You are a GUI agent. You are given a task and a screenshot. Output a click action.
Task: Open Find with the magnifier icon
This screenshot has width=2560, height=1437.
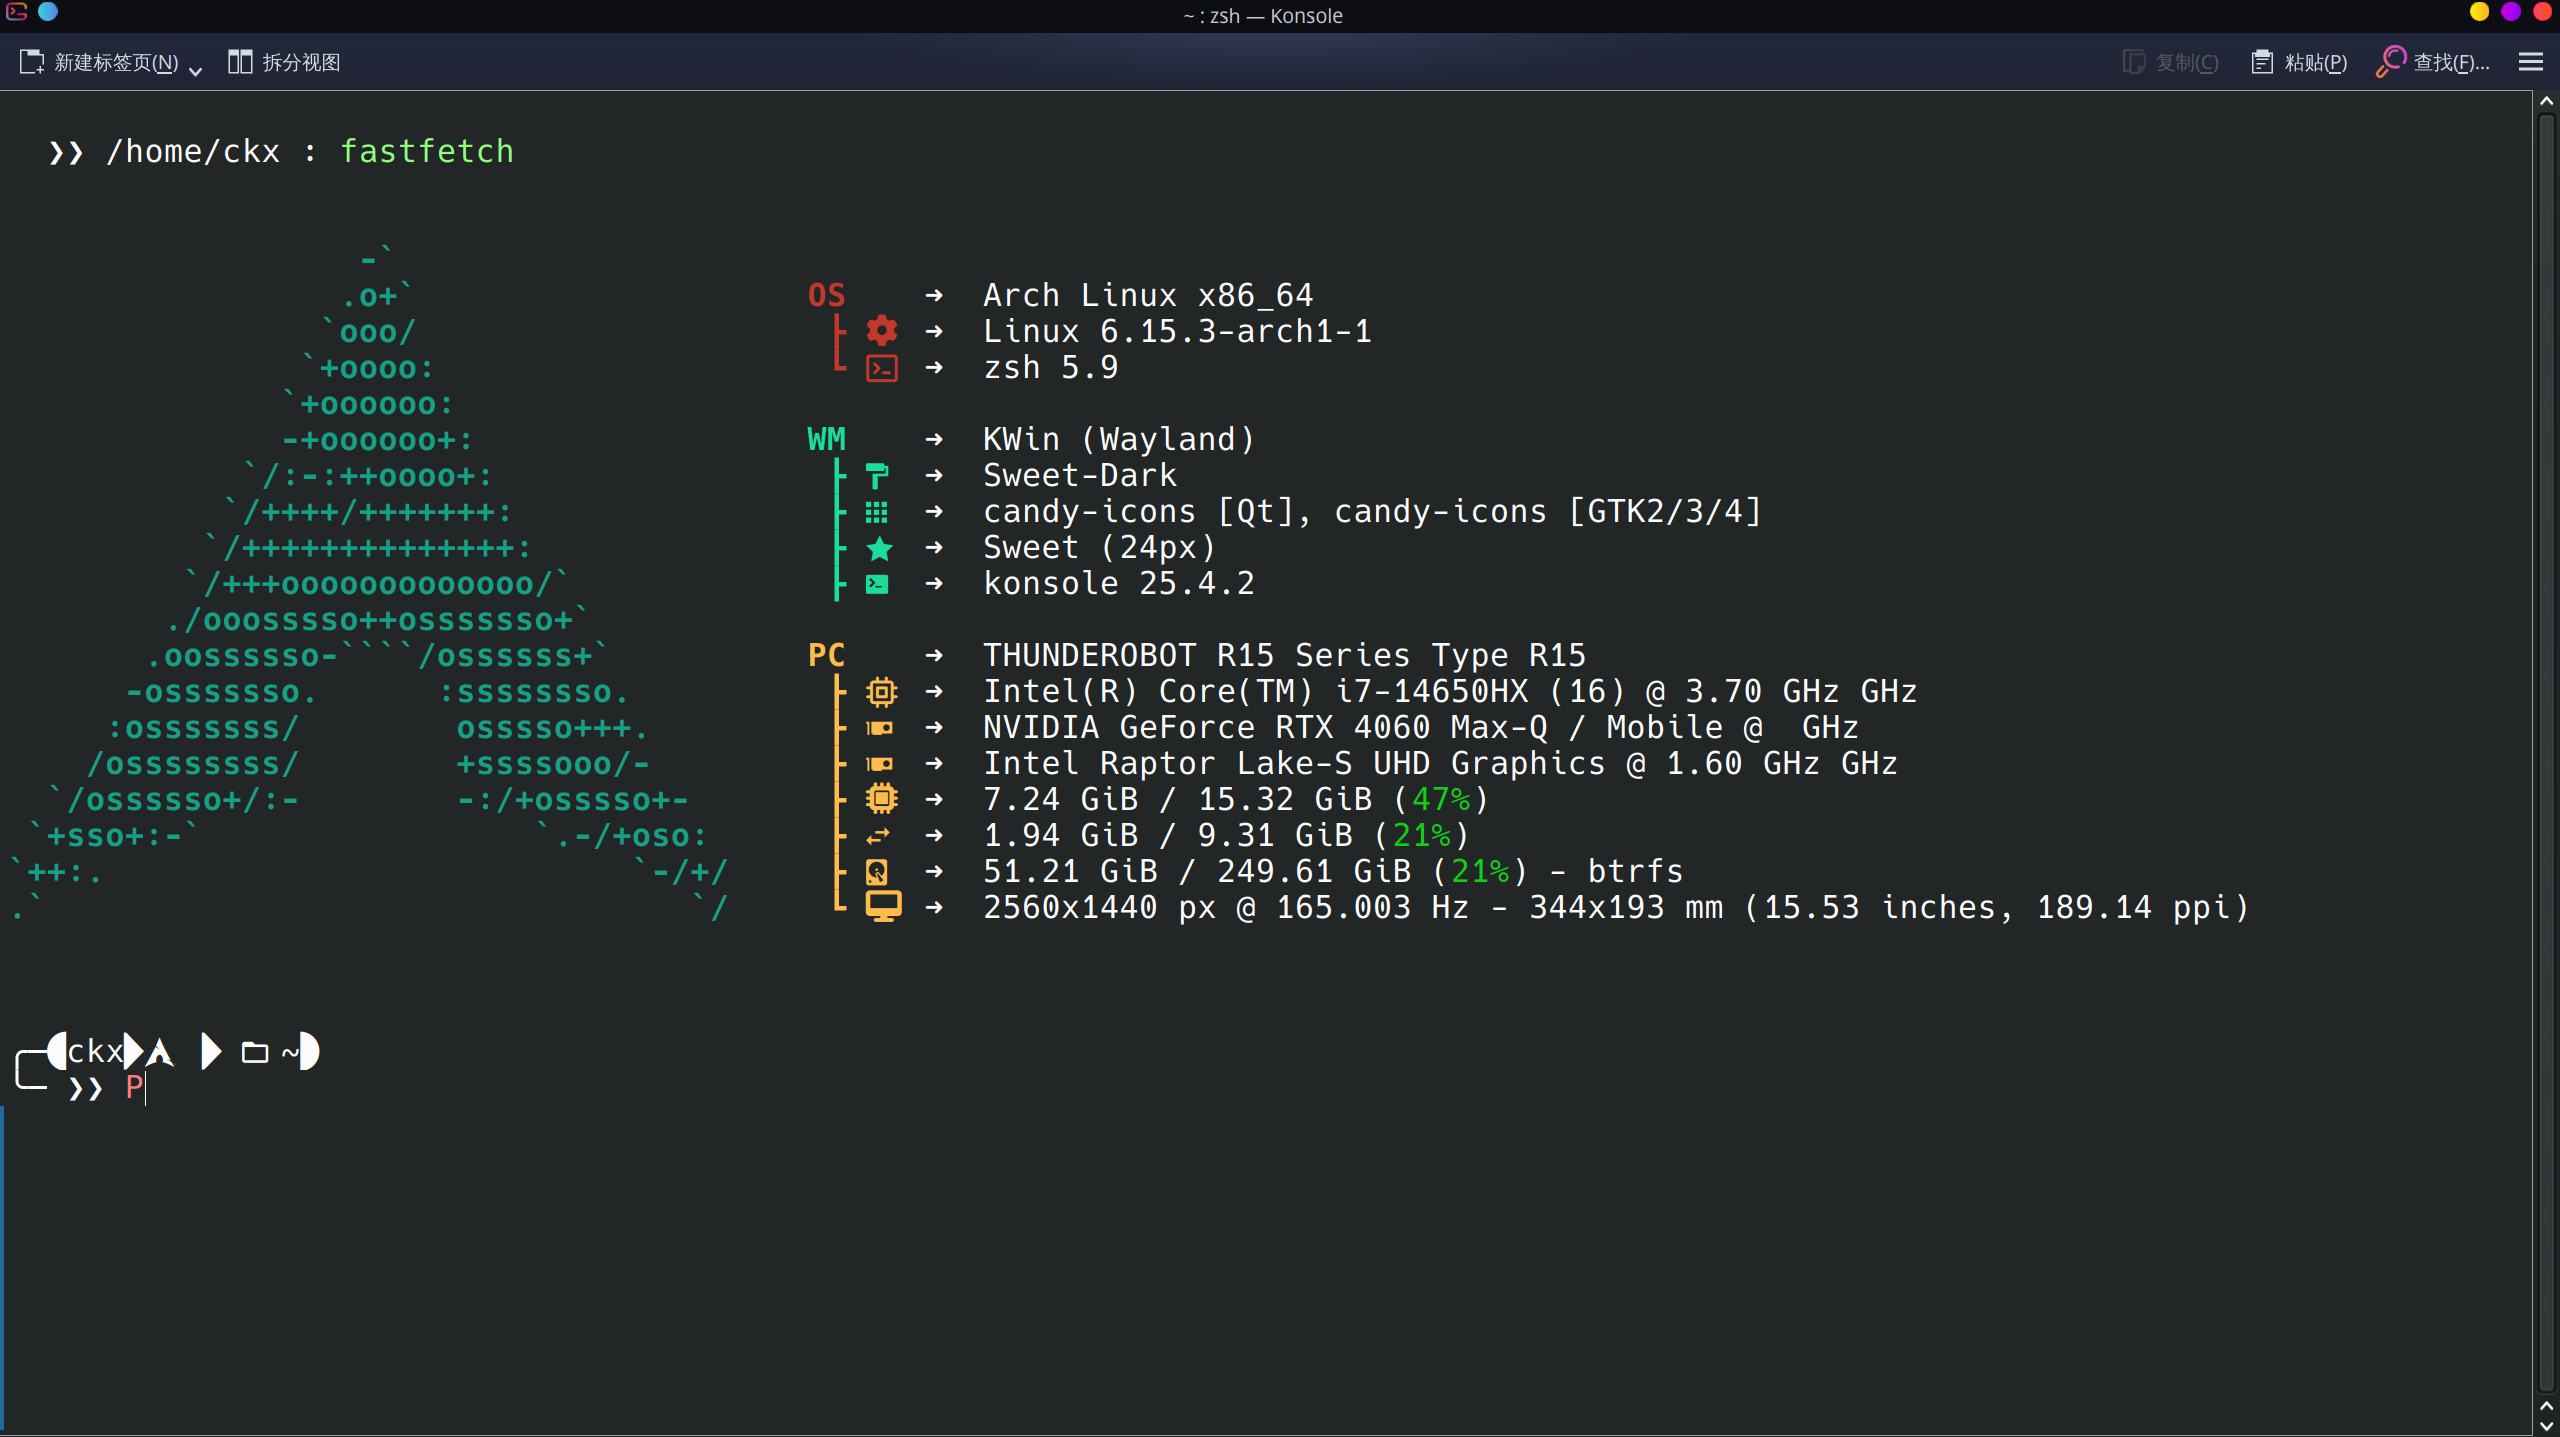[2390, 61]
